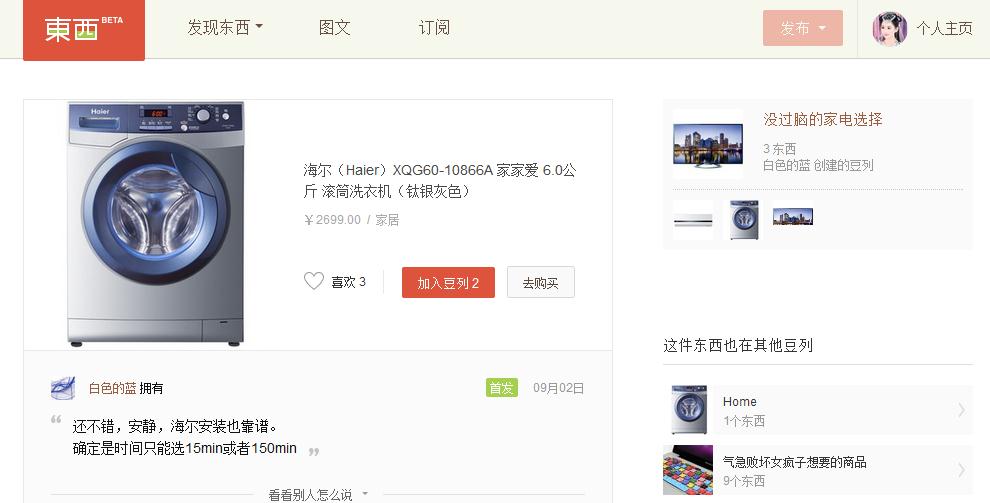Open the Haier XQG60-10866A product title

point(439,180)
